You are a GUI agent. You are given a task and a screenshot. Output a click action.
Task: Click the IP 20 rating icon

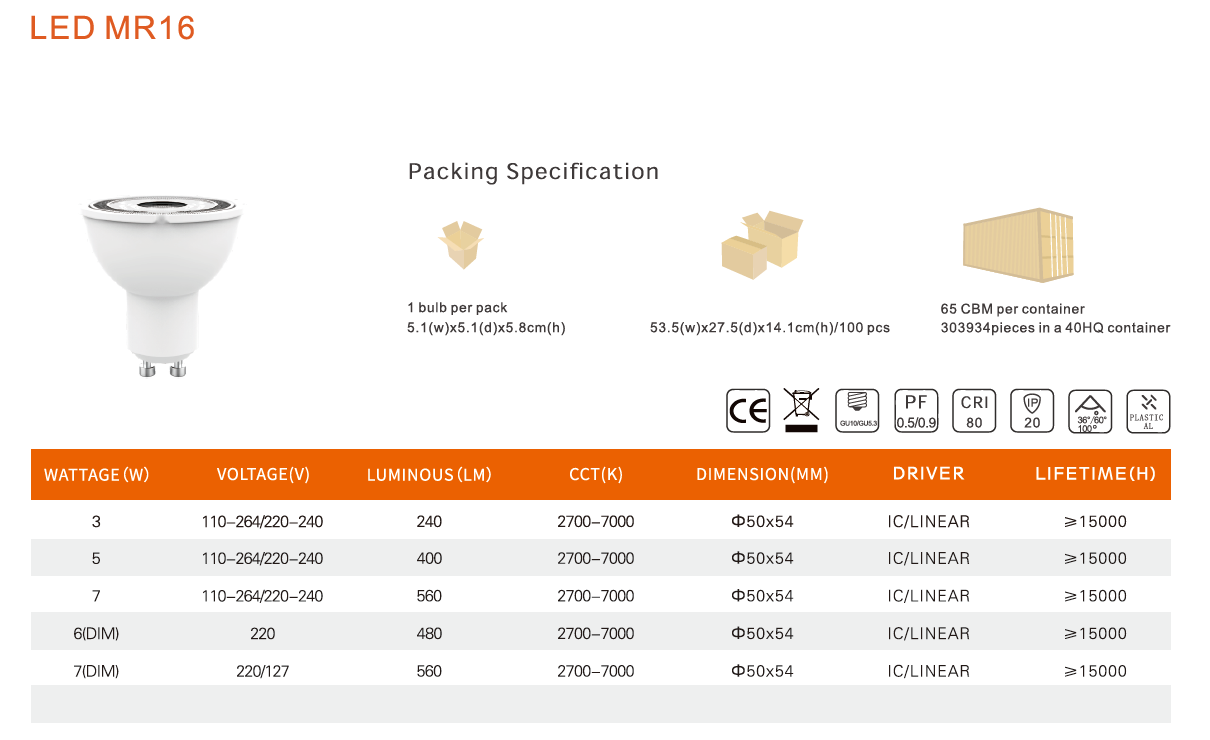click(1032, 411)
